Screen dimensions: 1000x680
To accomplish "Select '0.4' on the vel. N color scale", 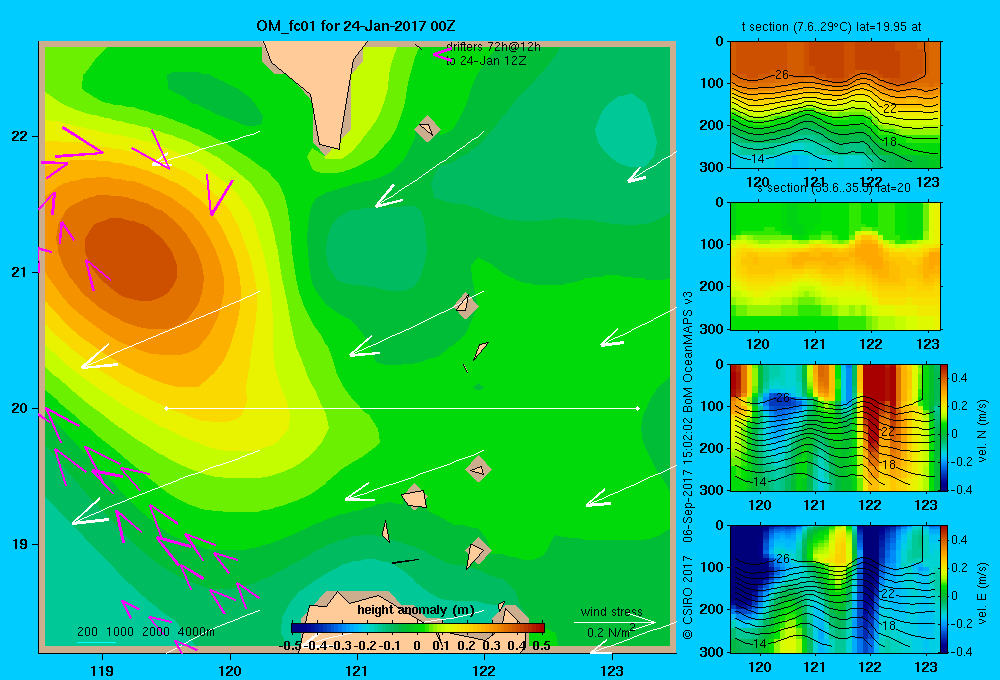I will point(959,378).
